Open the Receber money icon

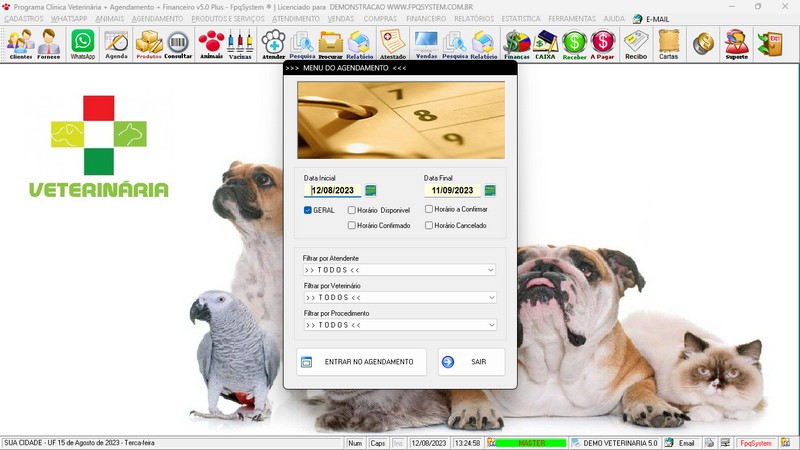(575, 44)
